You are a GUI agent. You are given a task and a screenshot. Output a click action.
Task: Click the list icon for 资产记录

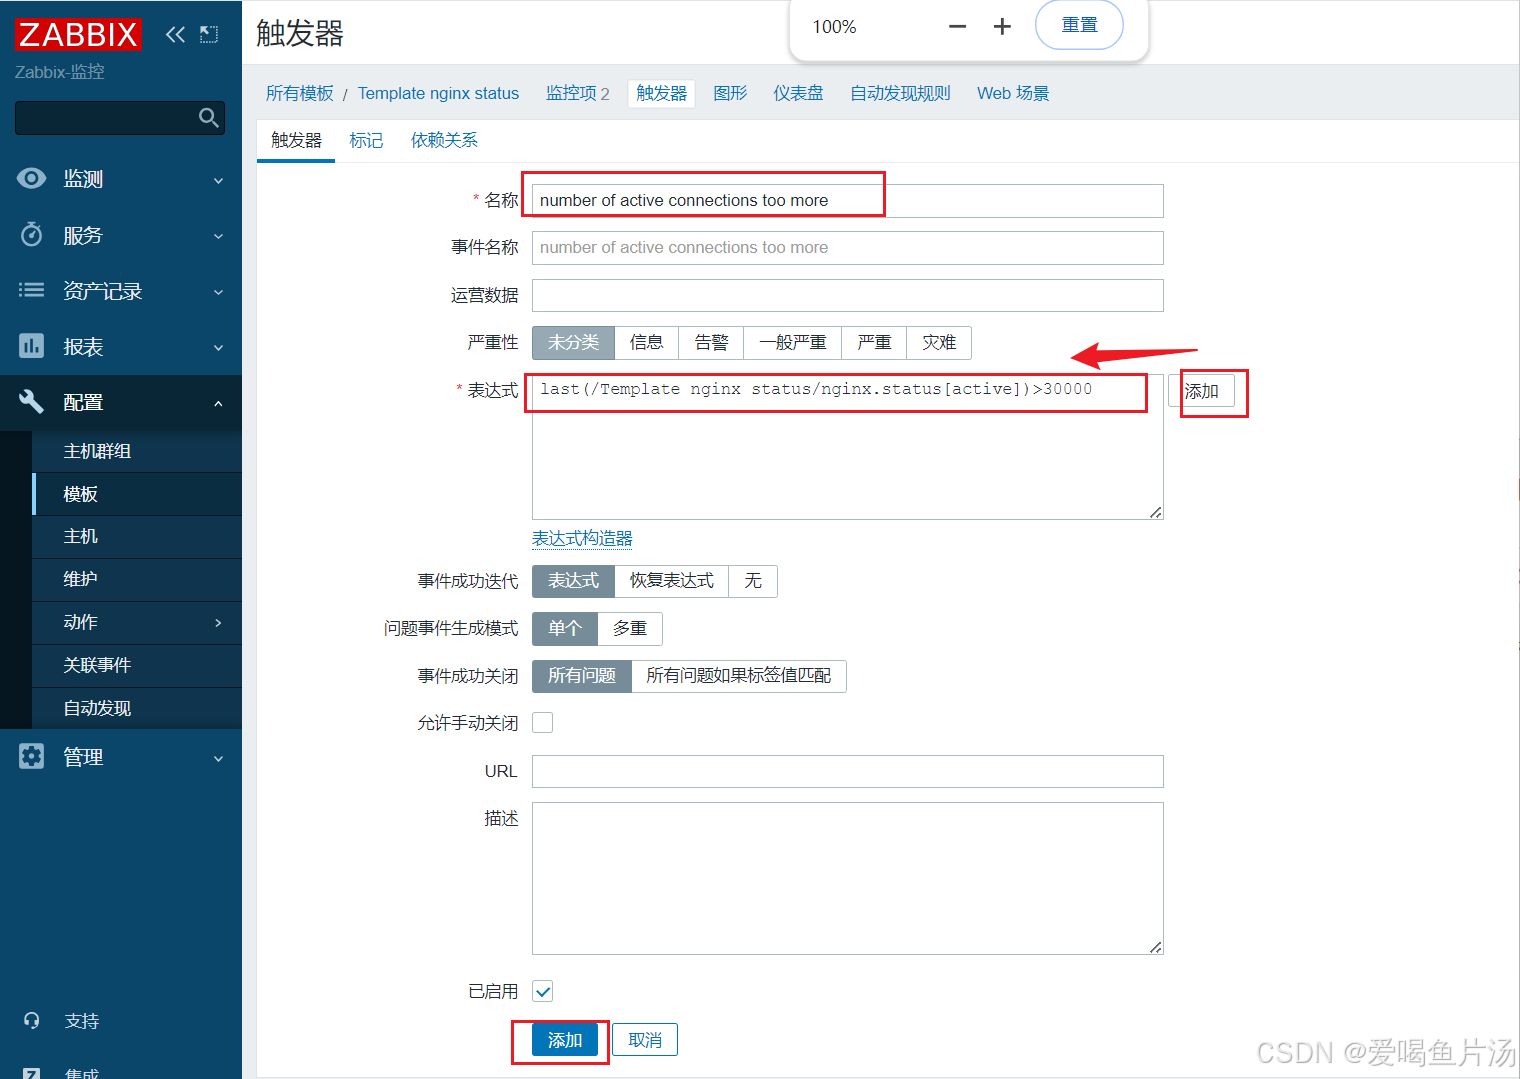tap(32, 290)
